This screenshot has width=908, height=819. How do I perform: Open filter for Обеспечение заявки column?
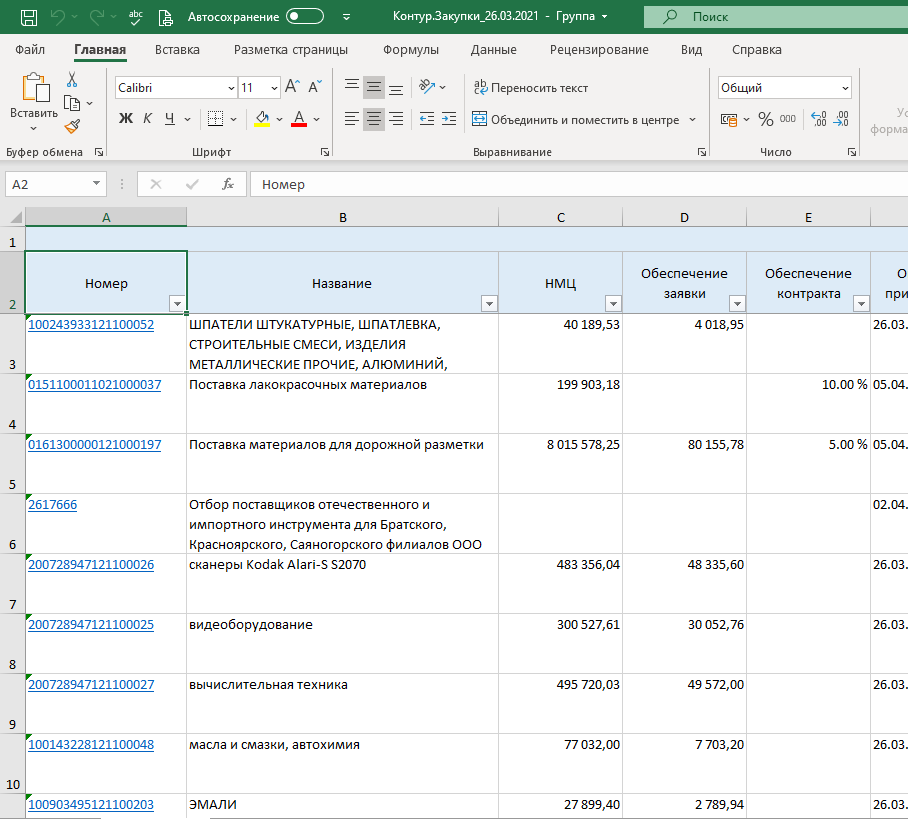click(737, 304)
